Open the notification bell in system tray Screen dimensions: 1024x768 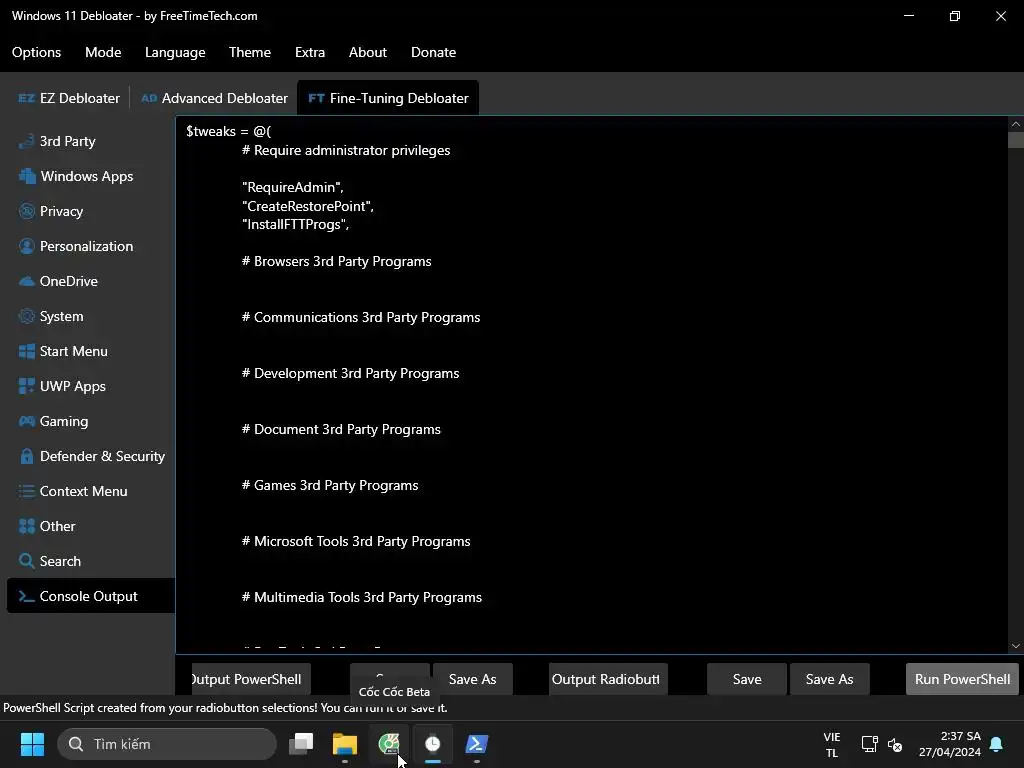(997, 744)
